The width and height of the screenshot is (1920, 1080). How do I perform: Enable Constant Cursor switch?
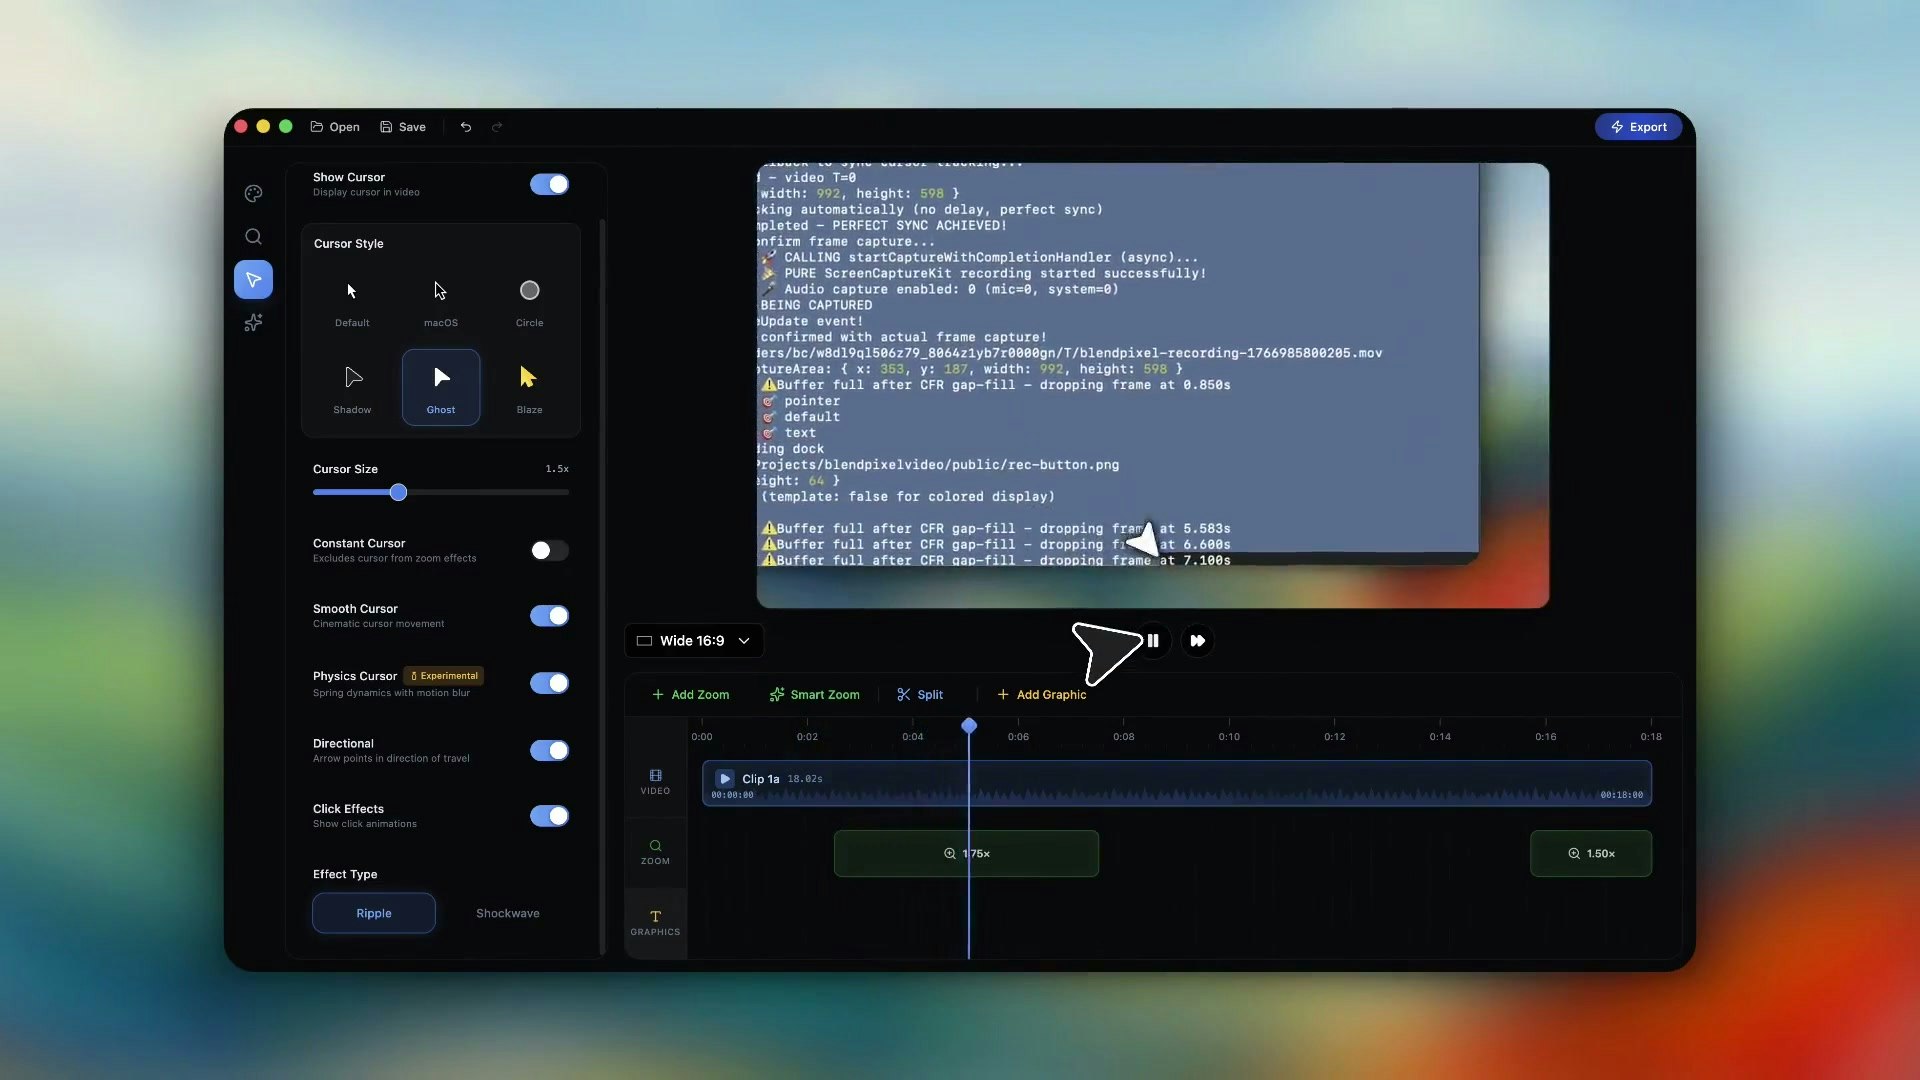(549, 551)
